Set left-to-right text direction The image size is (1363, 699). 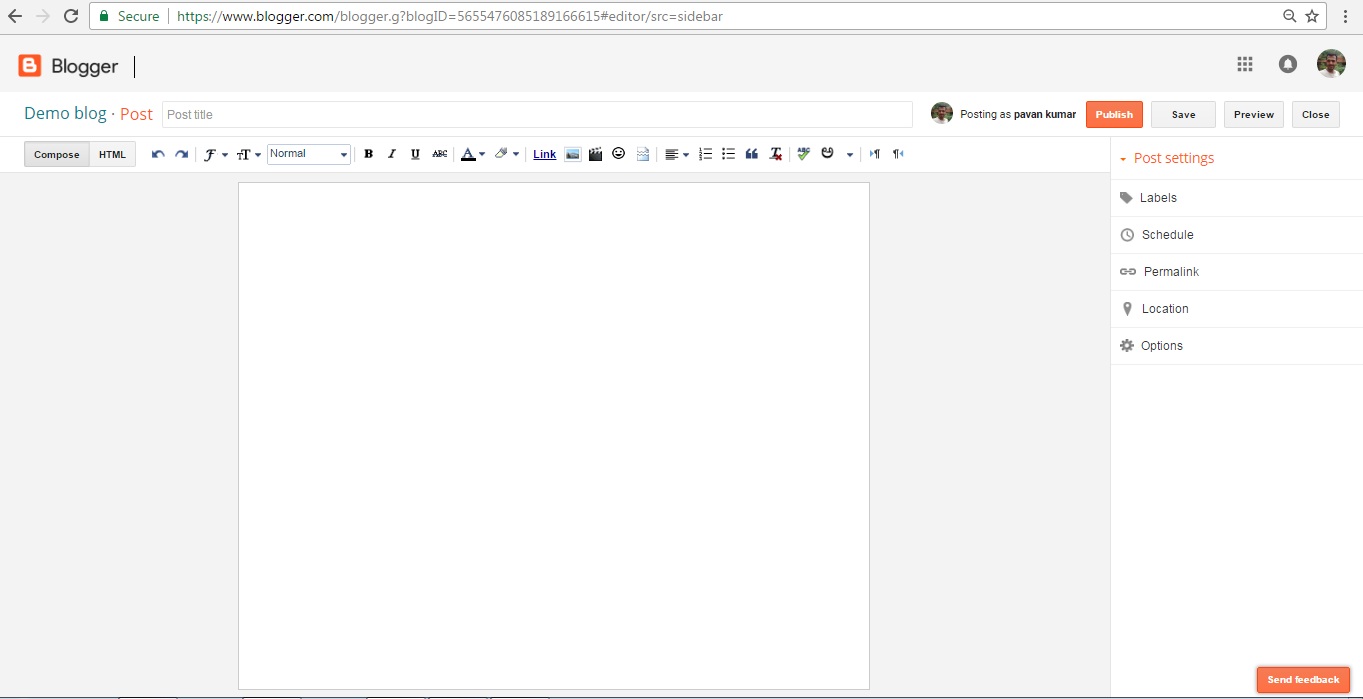(875, 154)
